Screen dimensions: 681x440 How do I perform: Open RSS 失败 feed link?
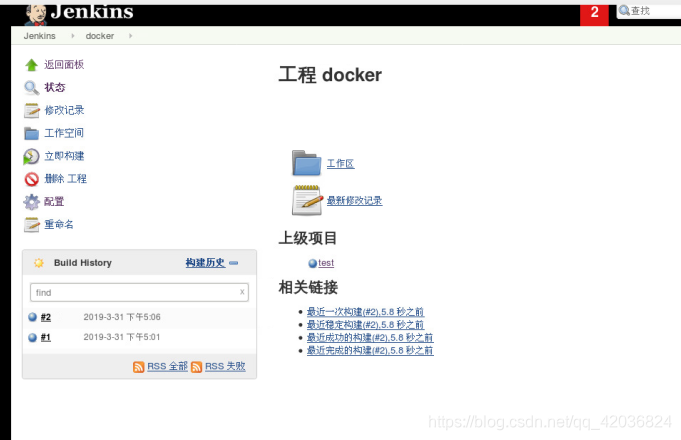225,367
